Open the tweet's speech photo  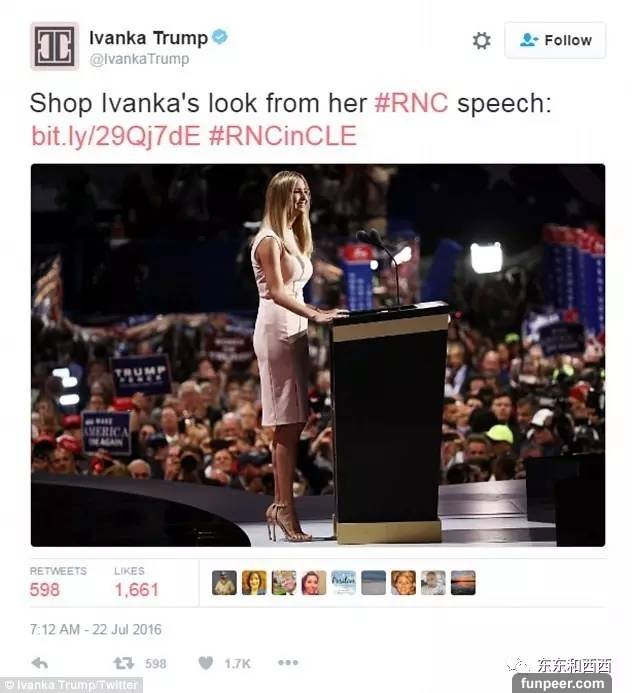point(318,355)
